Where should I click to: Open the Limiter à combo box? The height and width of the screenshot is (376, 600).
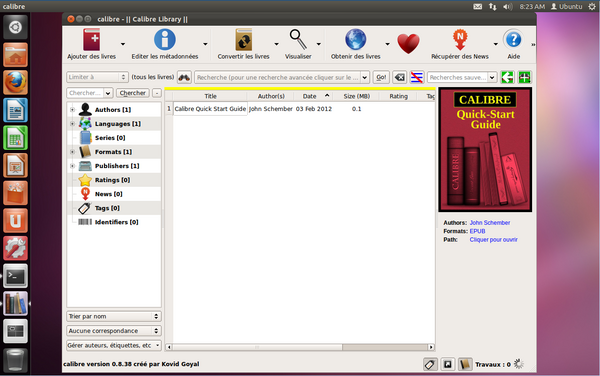coord(97,77)
